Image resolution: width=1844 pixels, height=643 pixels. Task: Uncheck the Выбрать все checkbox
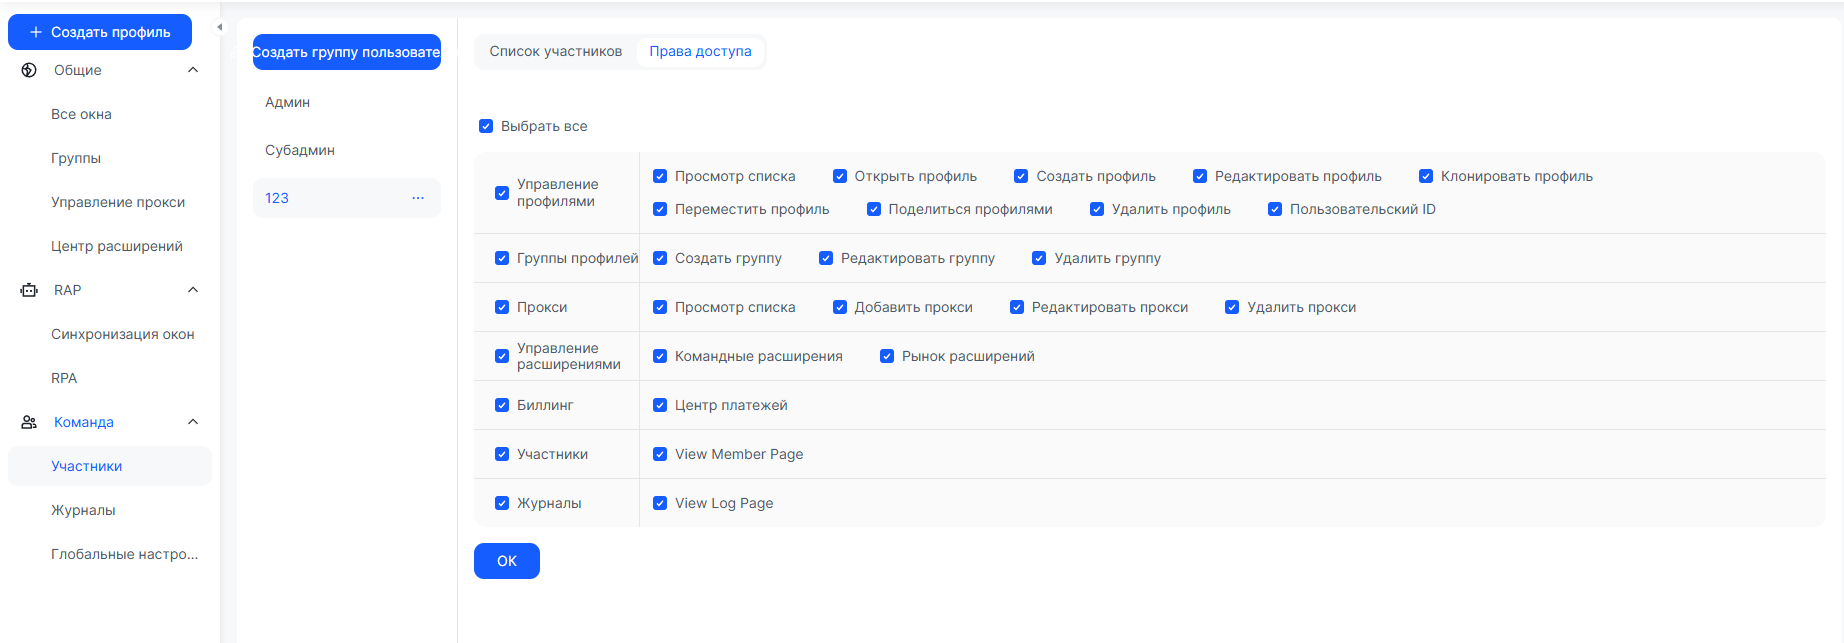(486, 126)
